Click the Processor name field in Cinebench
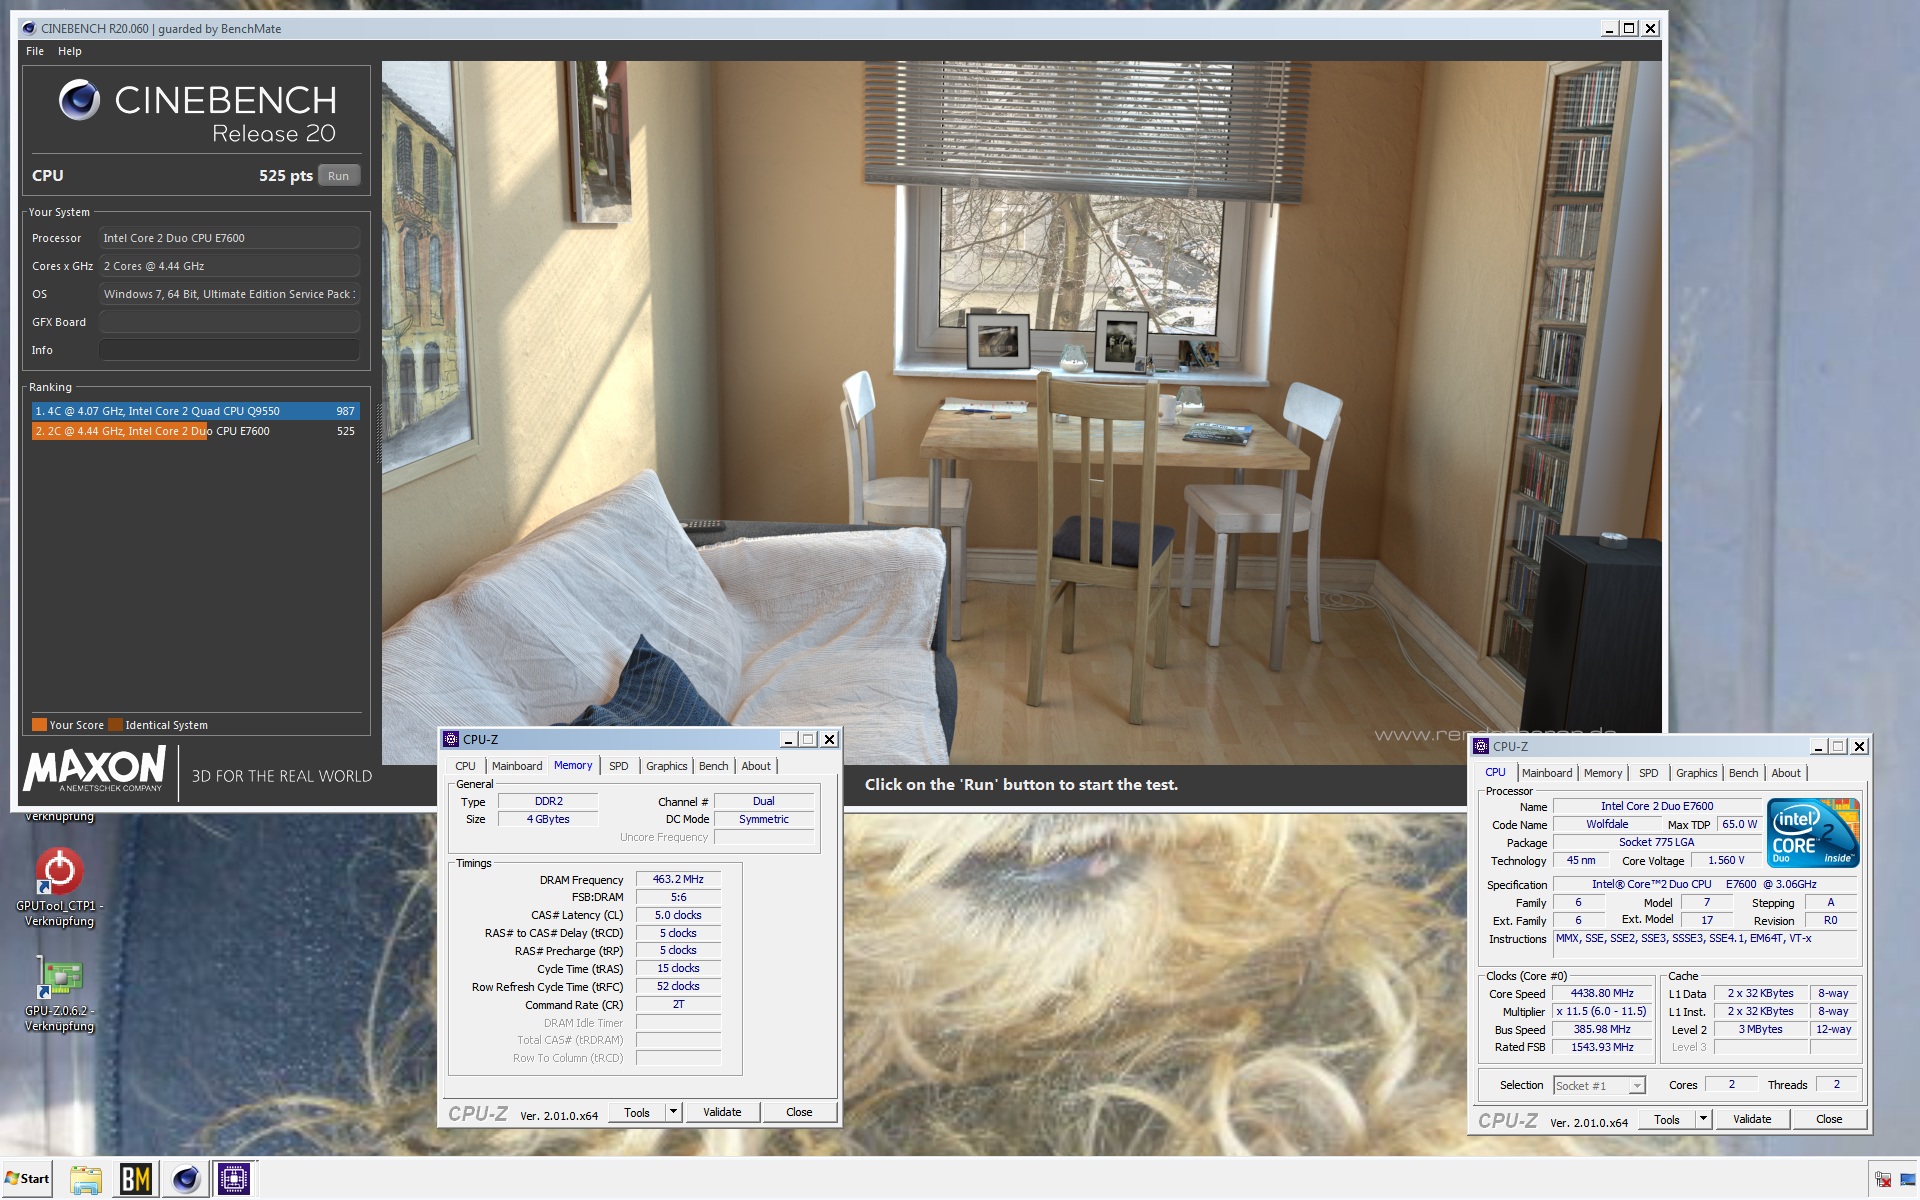This screenshot has height=1200, width=1920. click(x=229, y=238)
